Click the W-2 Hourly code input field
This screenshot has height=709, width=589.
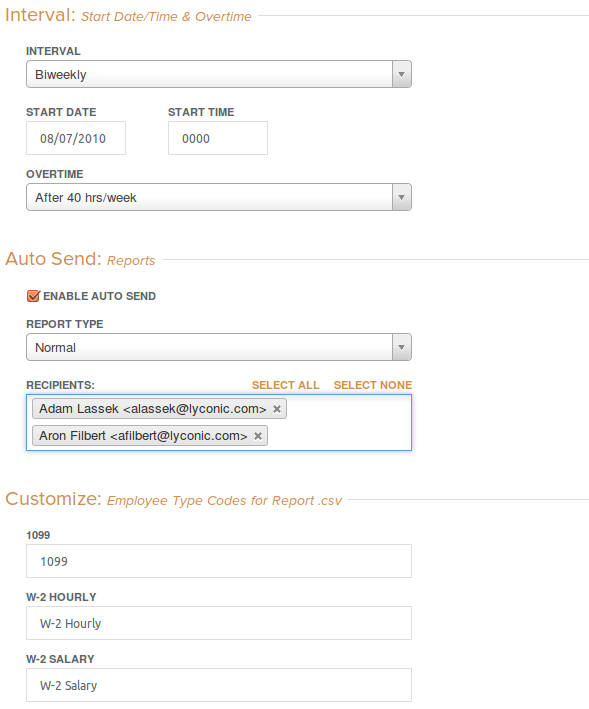[219, 623]
